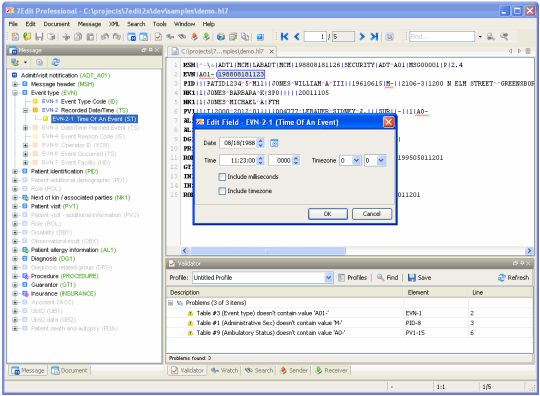Switch to the Receiver tab
Image resolution: width=540 pixels, height=396 pixels.
tap(332, 371)
